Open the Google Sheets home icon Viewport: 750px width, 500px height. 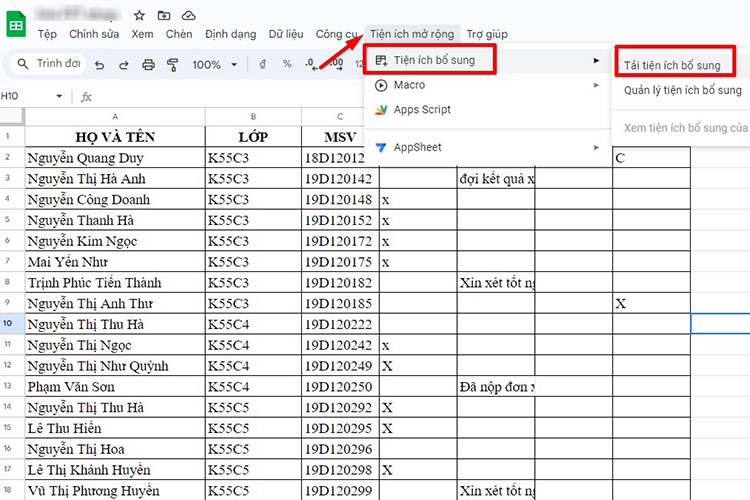tap(16, 24)
